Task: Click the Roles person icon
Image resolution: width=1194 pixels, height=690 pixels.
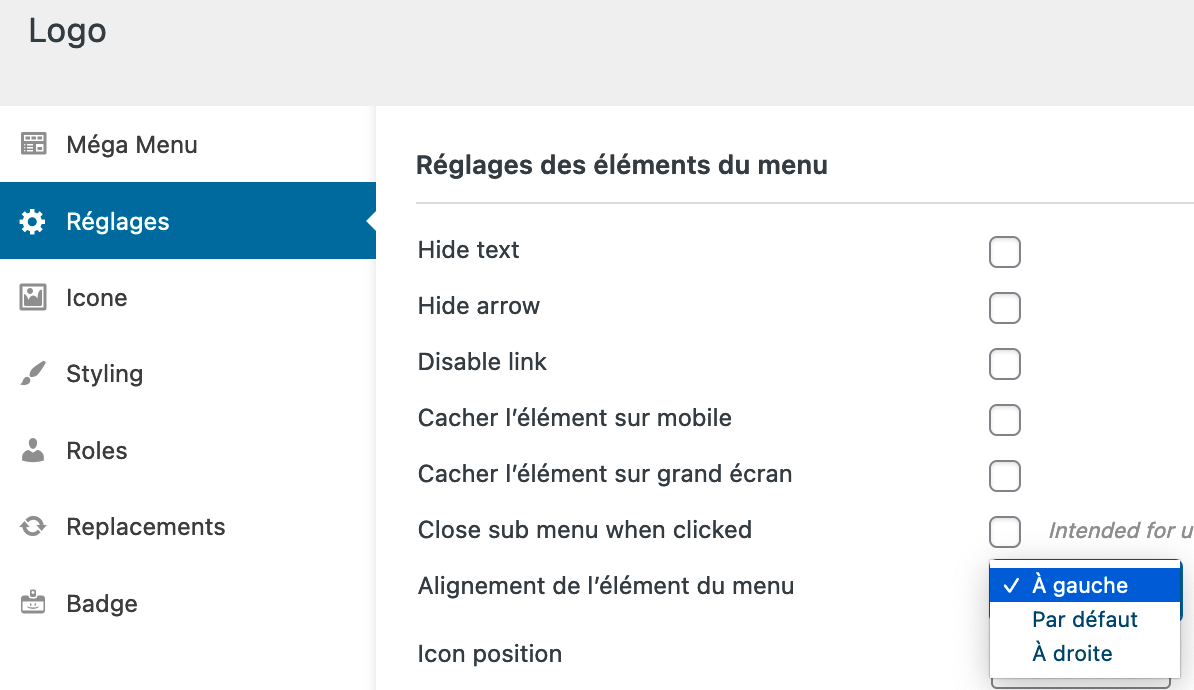Action: 34,450
